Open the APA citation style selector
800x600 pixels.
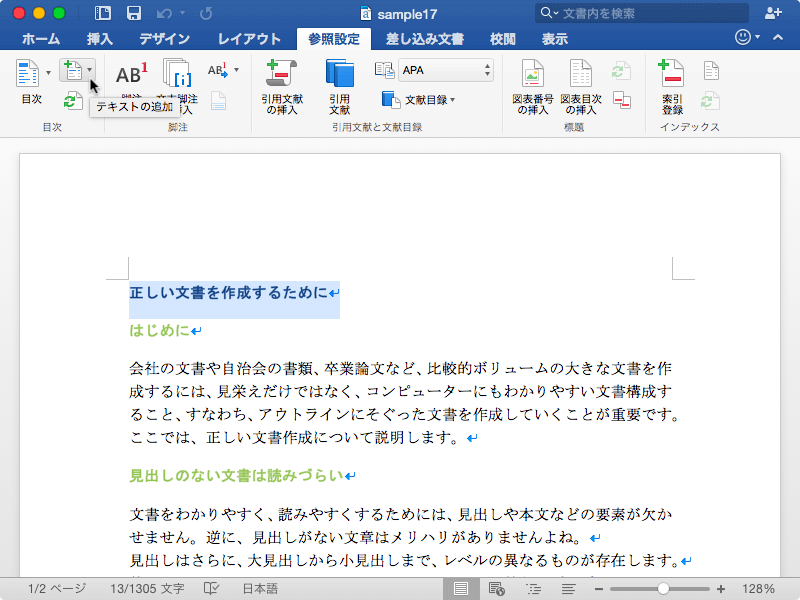446,70
